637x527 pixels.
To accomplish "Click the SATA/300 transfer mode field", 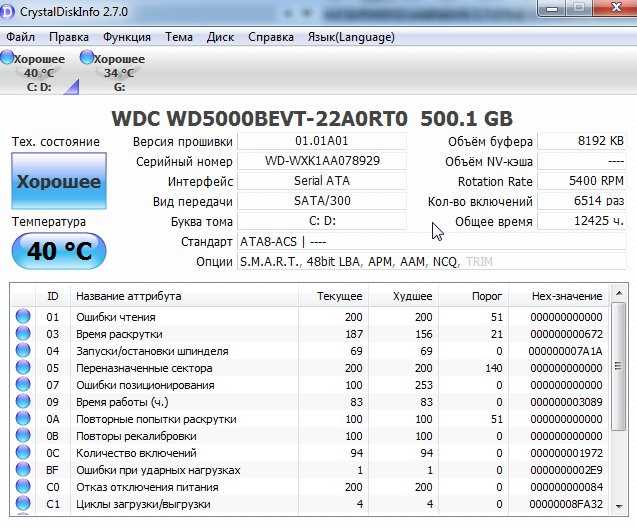I will [322, 201].
